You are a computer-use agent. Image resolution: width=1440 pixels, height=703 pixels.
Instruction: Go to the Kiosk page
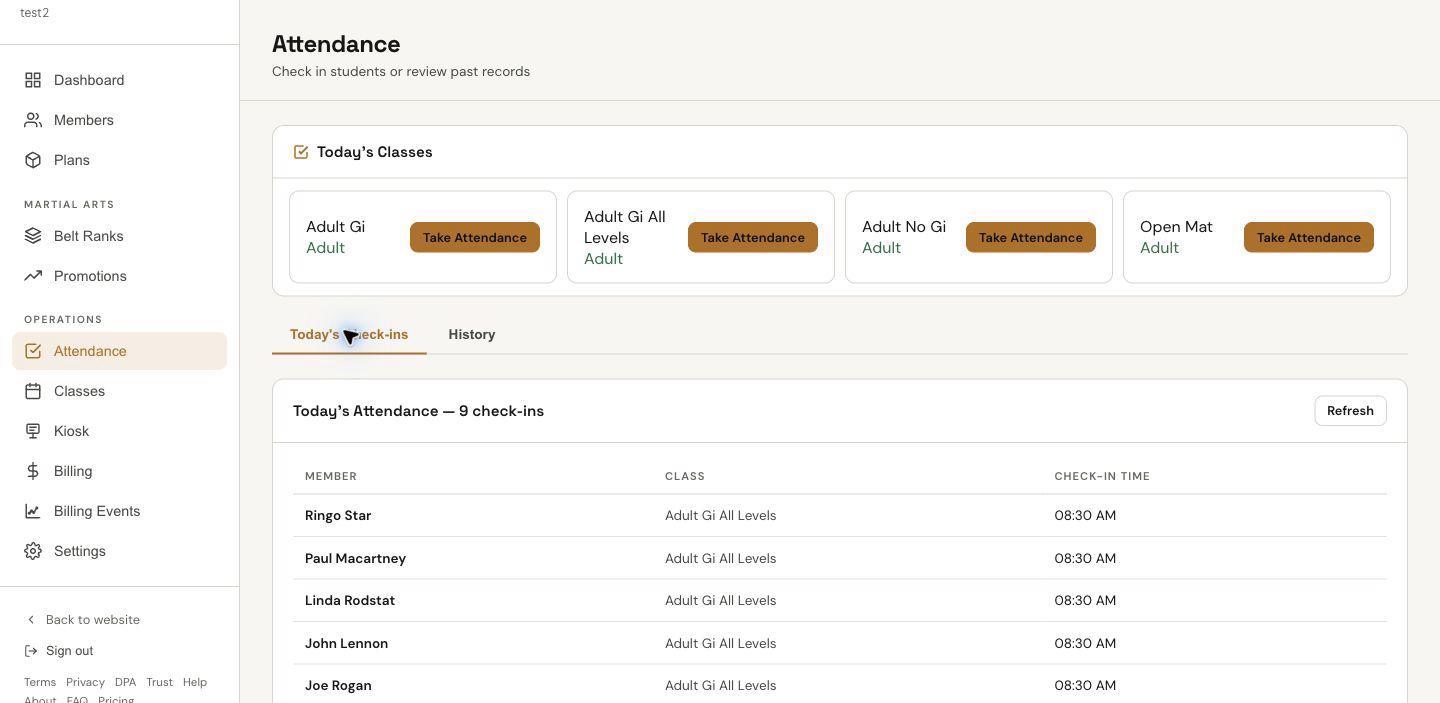(119, 431)
